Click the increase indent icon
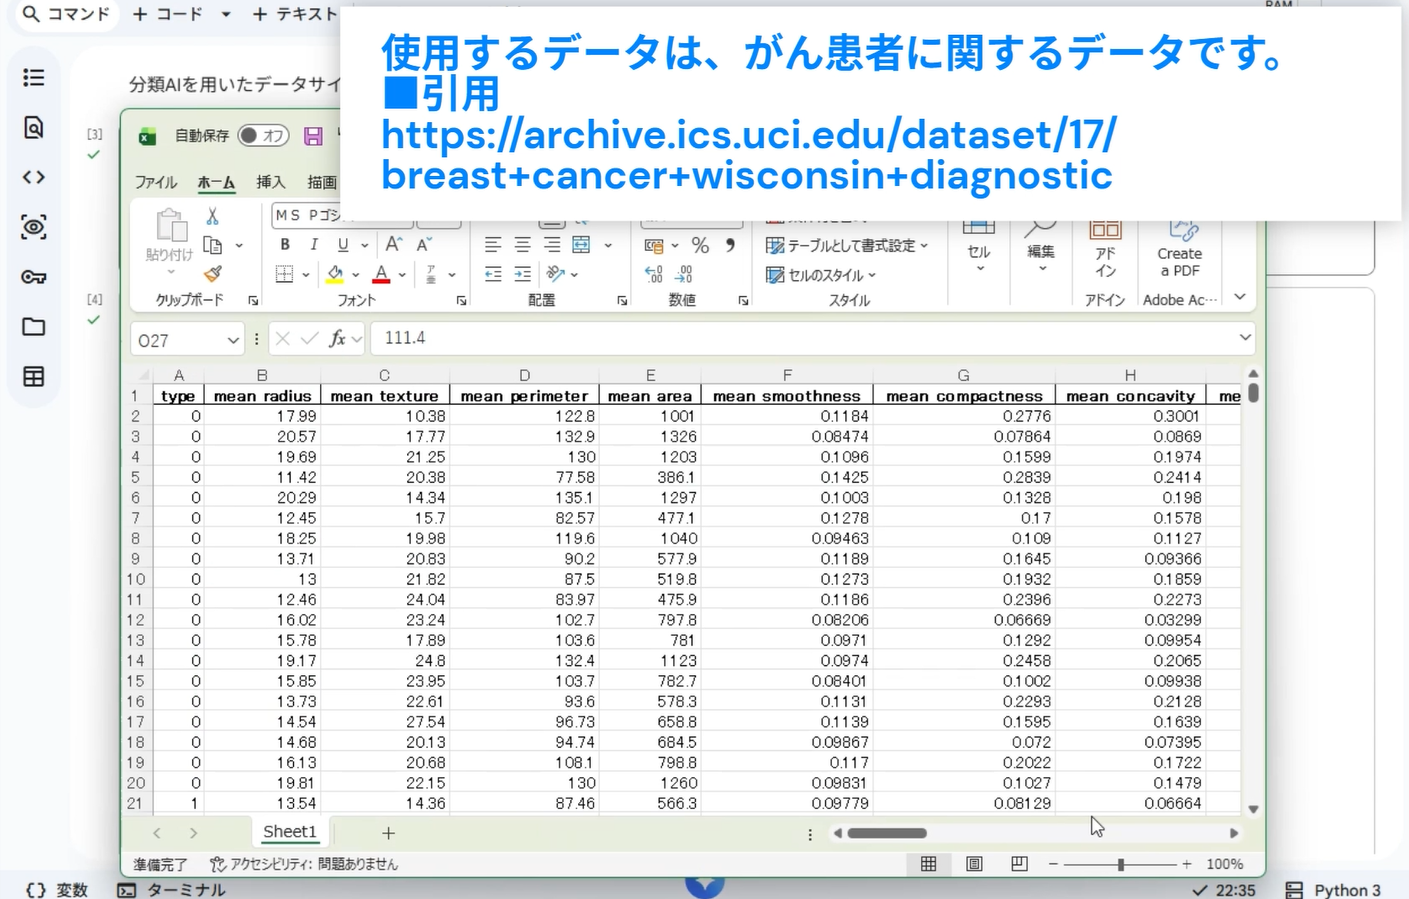This screenshot has height=899, width=1409. (522, 274)
